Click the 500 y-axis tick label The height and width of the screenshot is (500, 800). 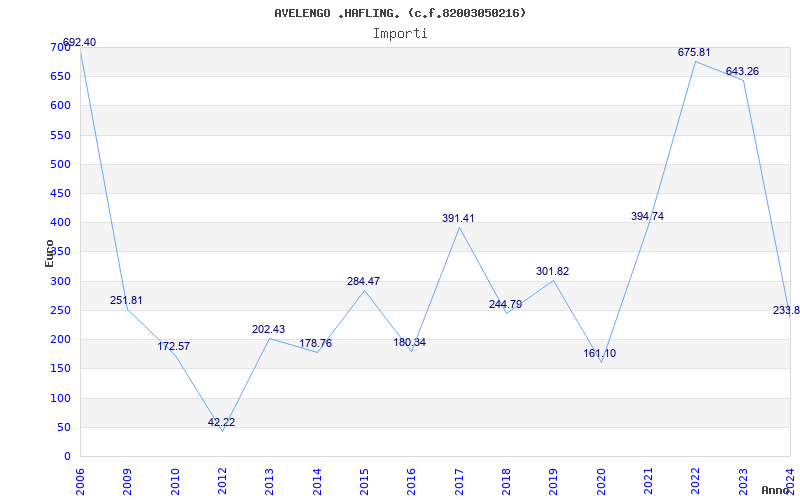[x=60, y=164]
